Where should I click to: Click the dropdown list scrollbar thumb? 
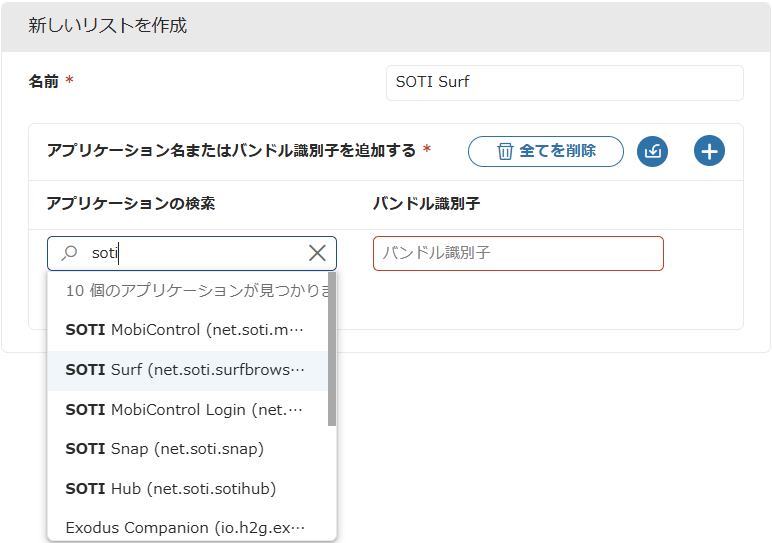[332, 349]
